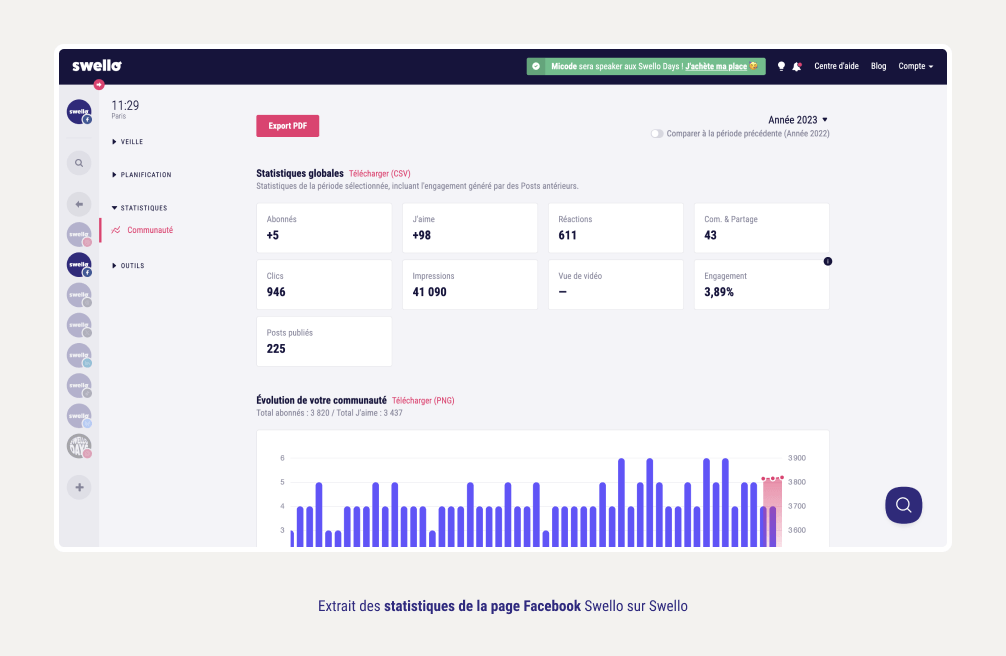The image size is (1006, 656).
Task: Open the chat support bubble icon
Action: click(903, 505)
